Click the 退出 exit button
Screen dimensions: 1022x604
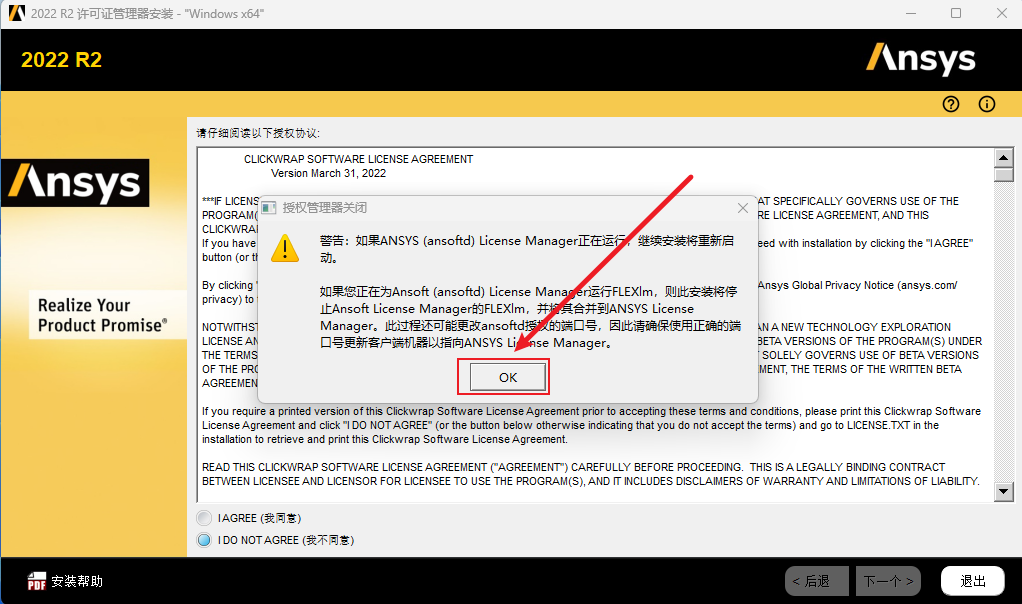972,581
